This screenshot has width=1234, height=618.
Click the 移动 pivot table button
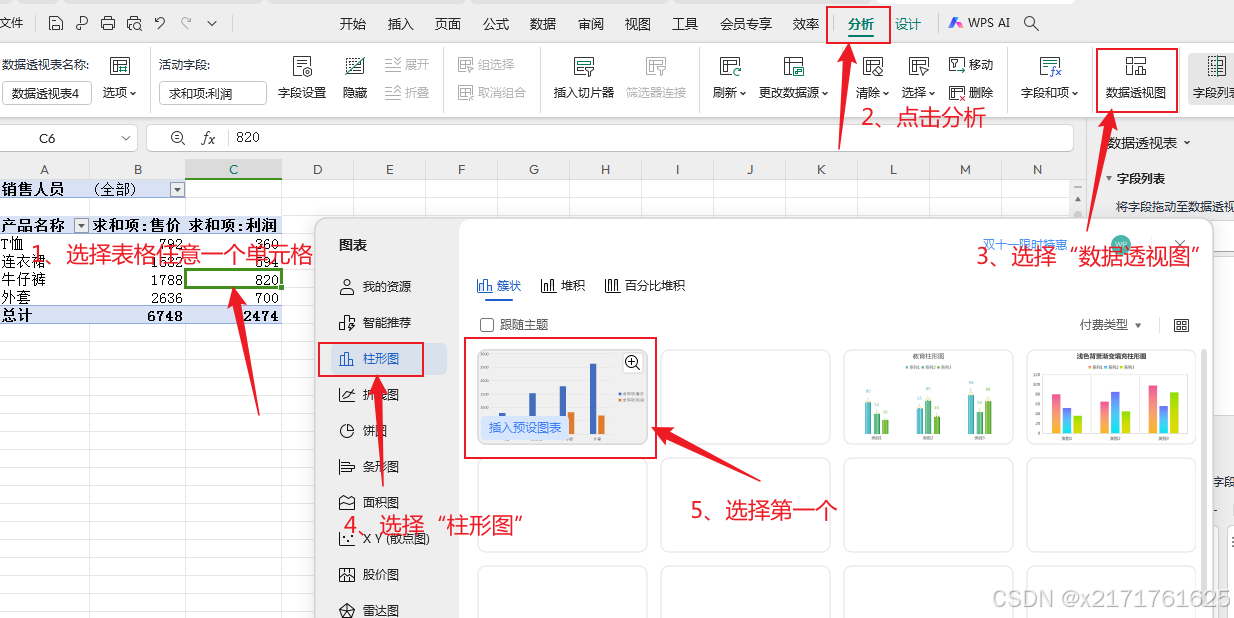pyautogui.click(x=971, y=65)
